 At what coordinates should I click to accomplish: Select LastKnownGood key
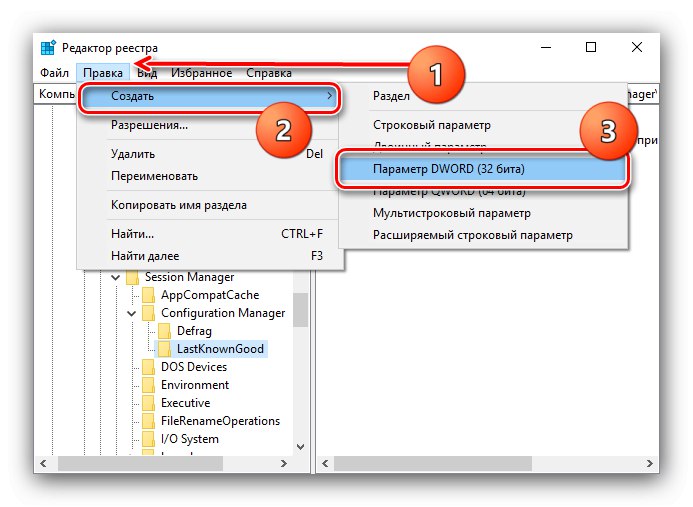pos(220,349)
